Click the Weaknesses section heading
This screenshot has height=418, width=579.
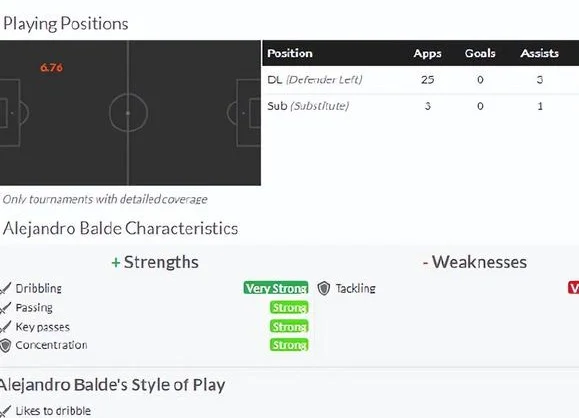point(475,262)
